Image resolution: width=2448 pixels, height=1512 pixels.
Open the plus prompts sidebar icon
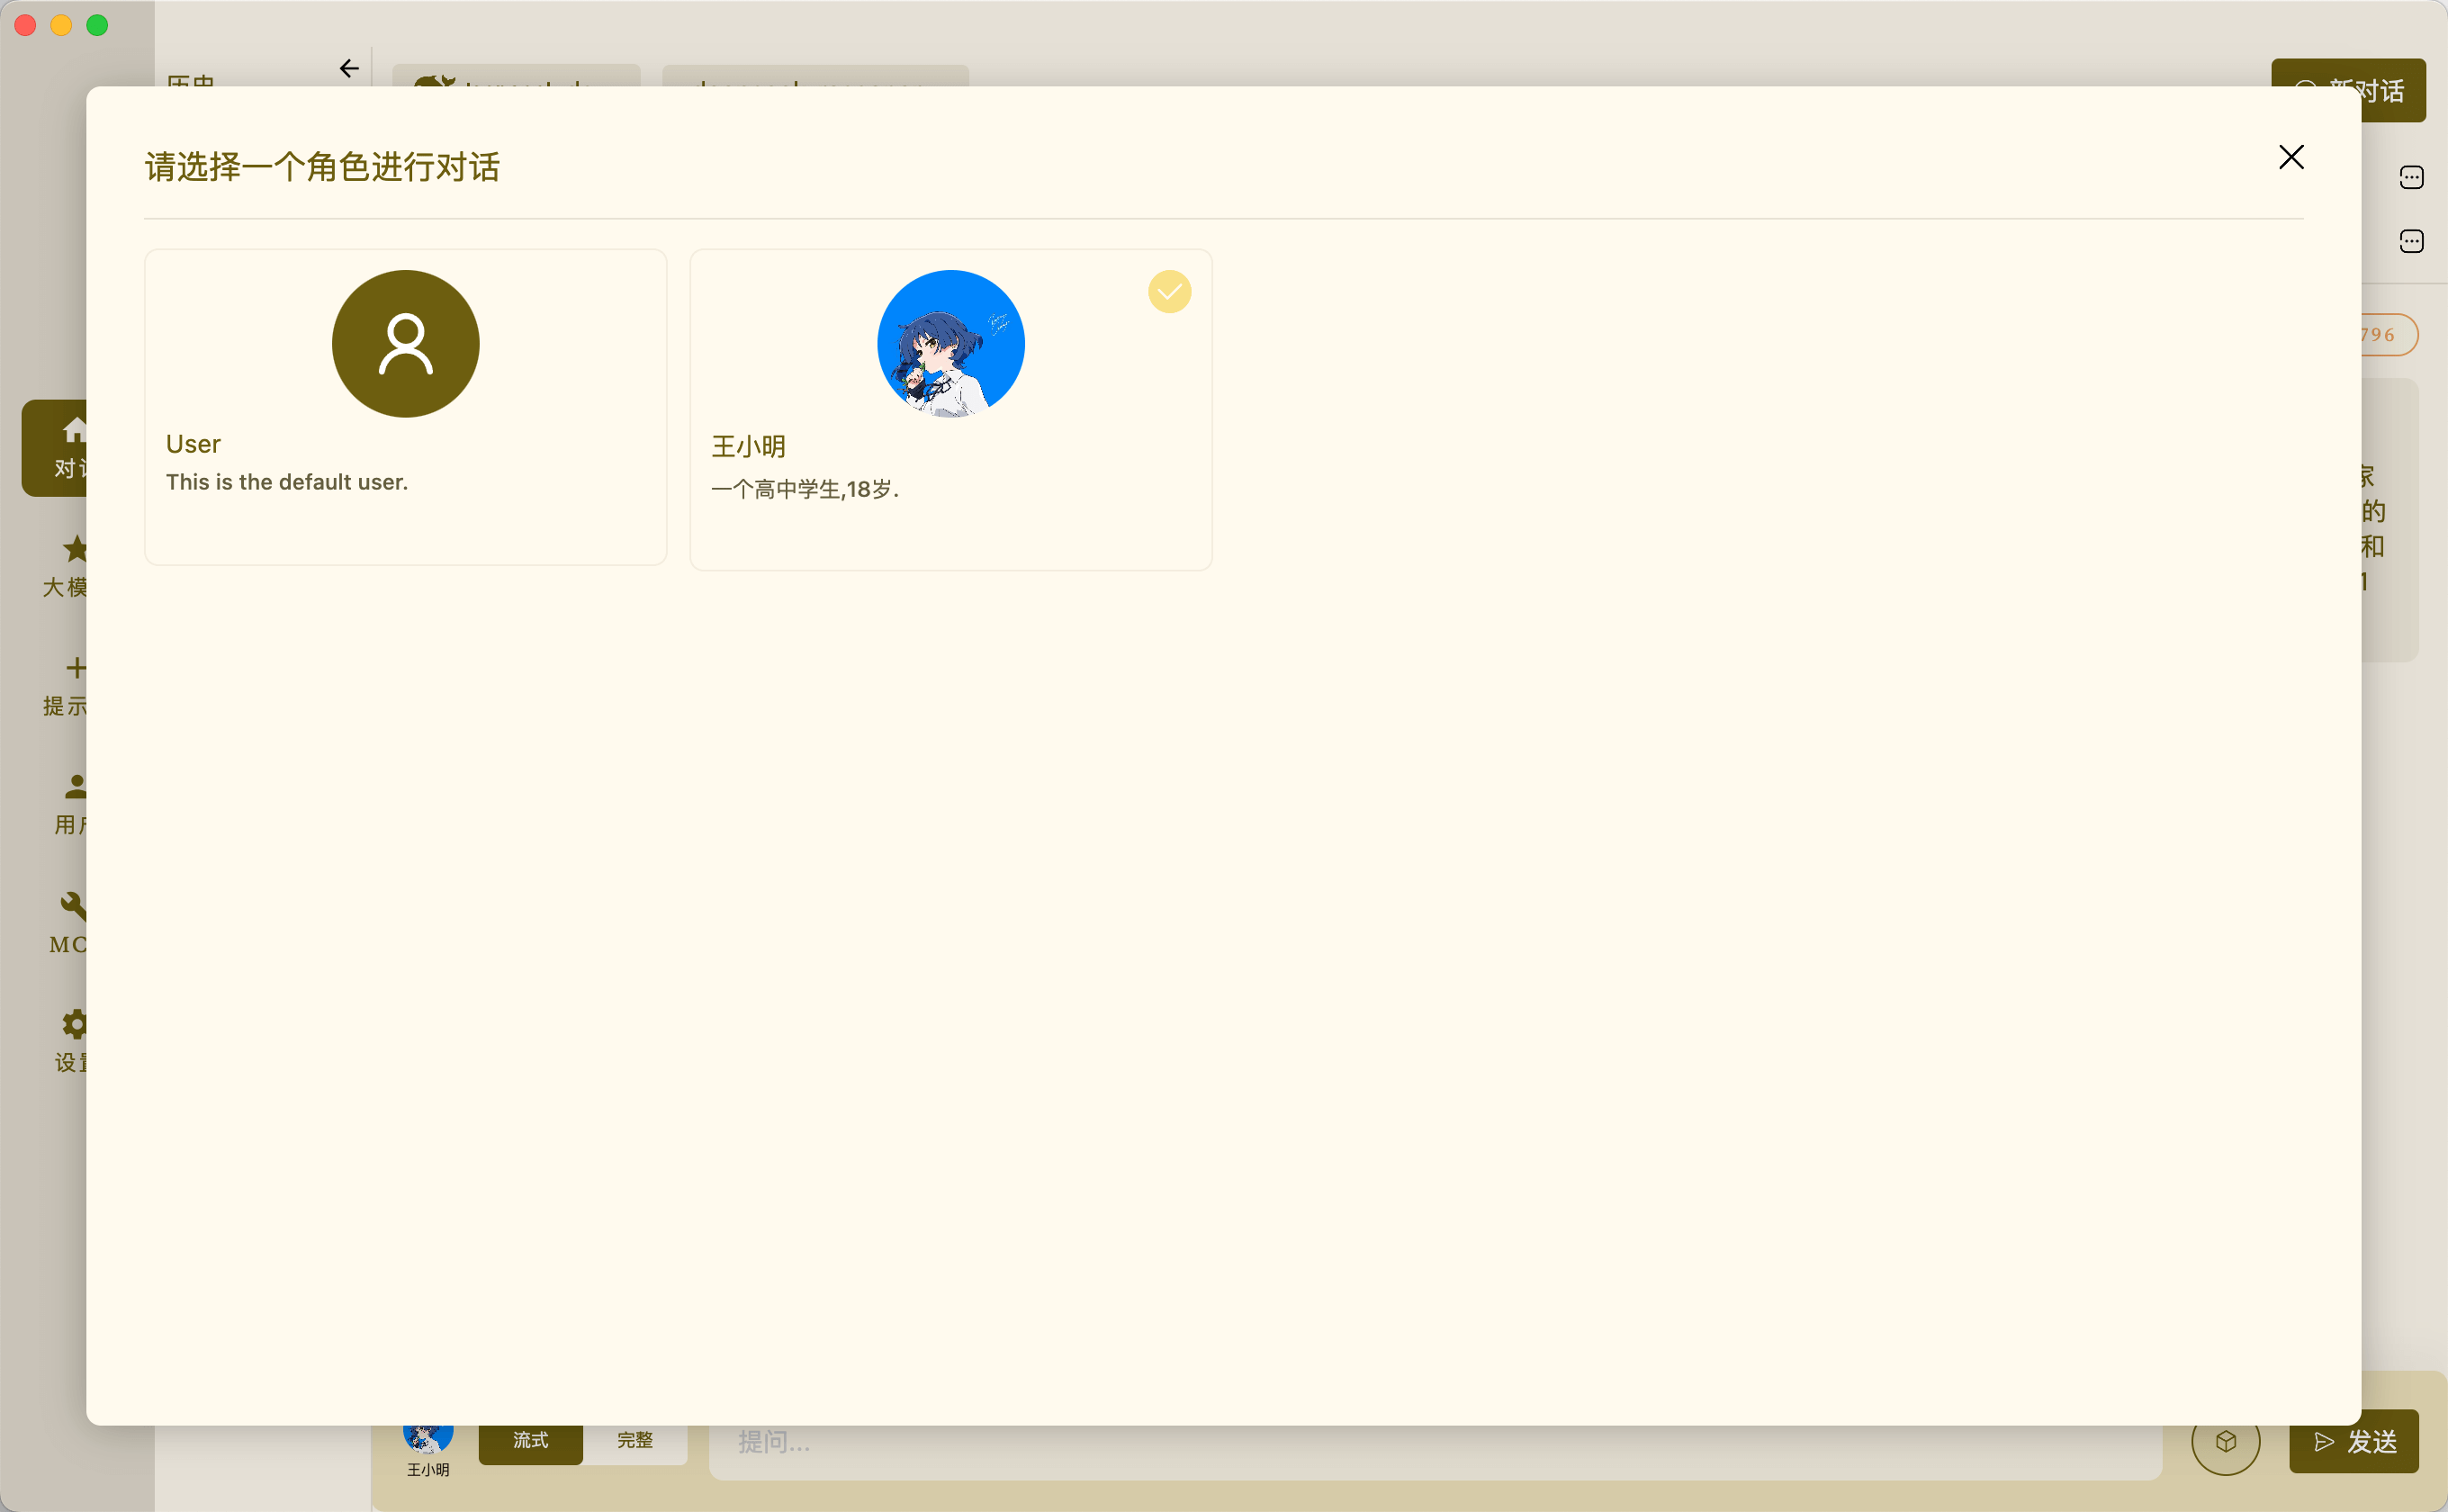(75, 667)
